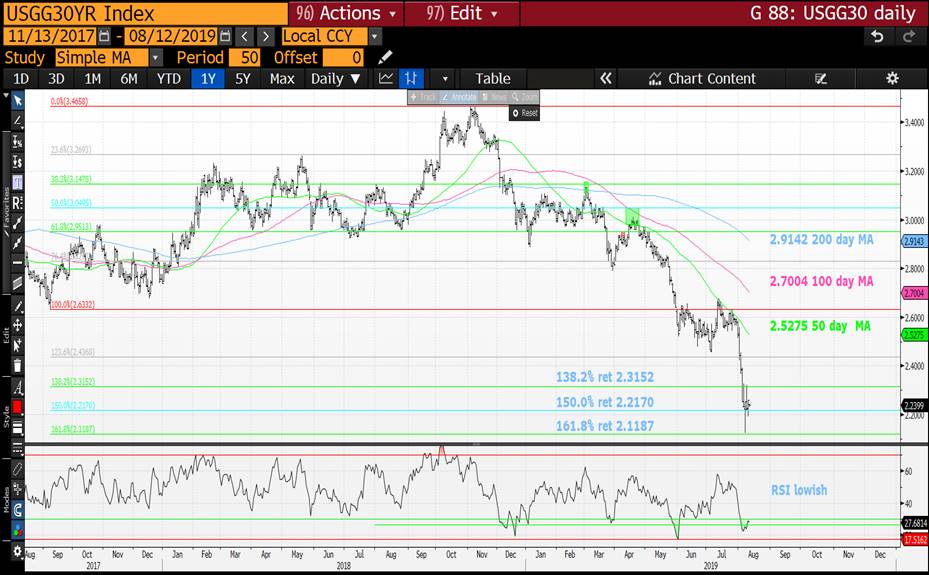Shift date range forward with right arrow

point(266,36)
